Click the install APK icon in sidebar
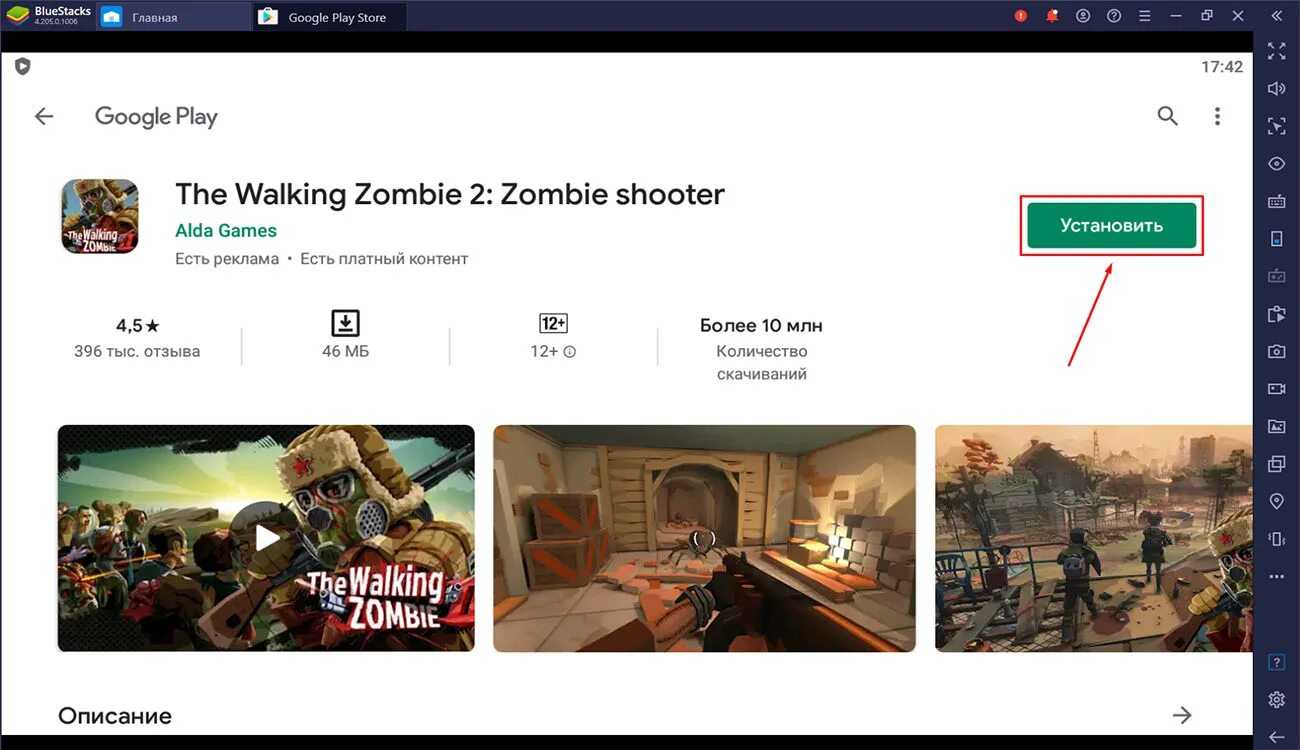The image size is (1300, 750). (1276, 314)
